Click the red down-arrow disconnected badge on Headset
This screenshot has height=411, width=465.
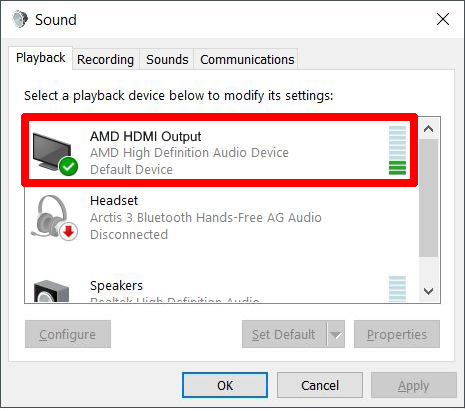69,231
